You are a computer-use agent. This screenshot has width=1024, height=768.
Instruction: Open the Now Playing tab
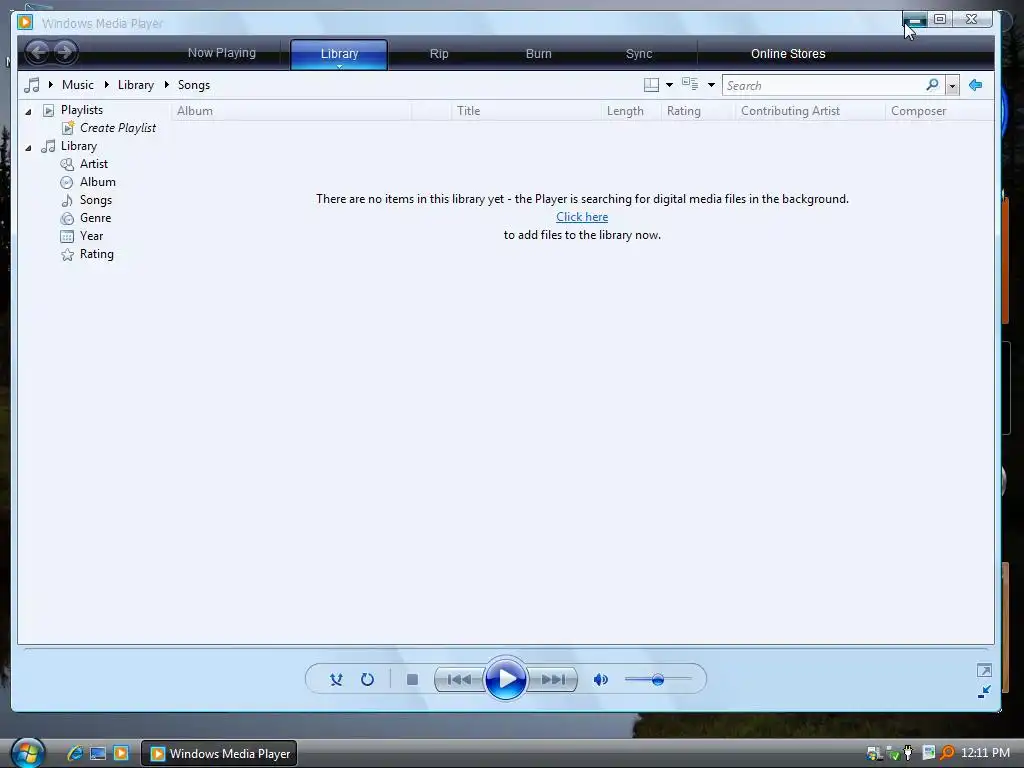tap(221, 53)
